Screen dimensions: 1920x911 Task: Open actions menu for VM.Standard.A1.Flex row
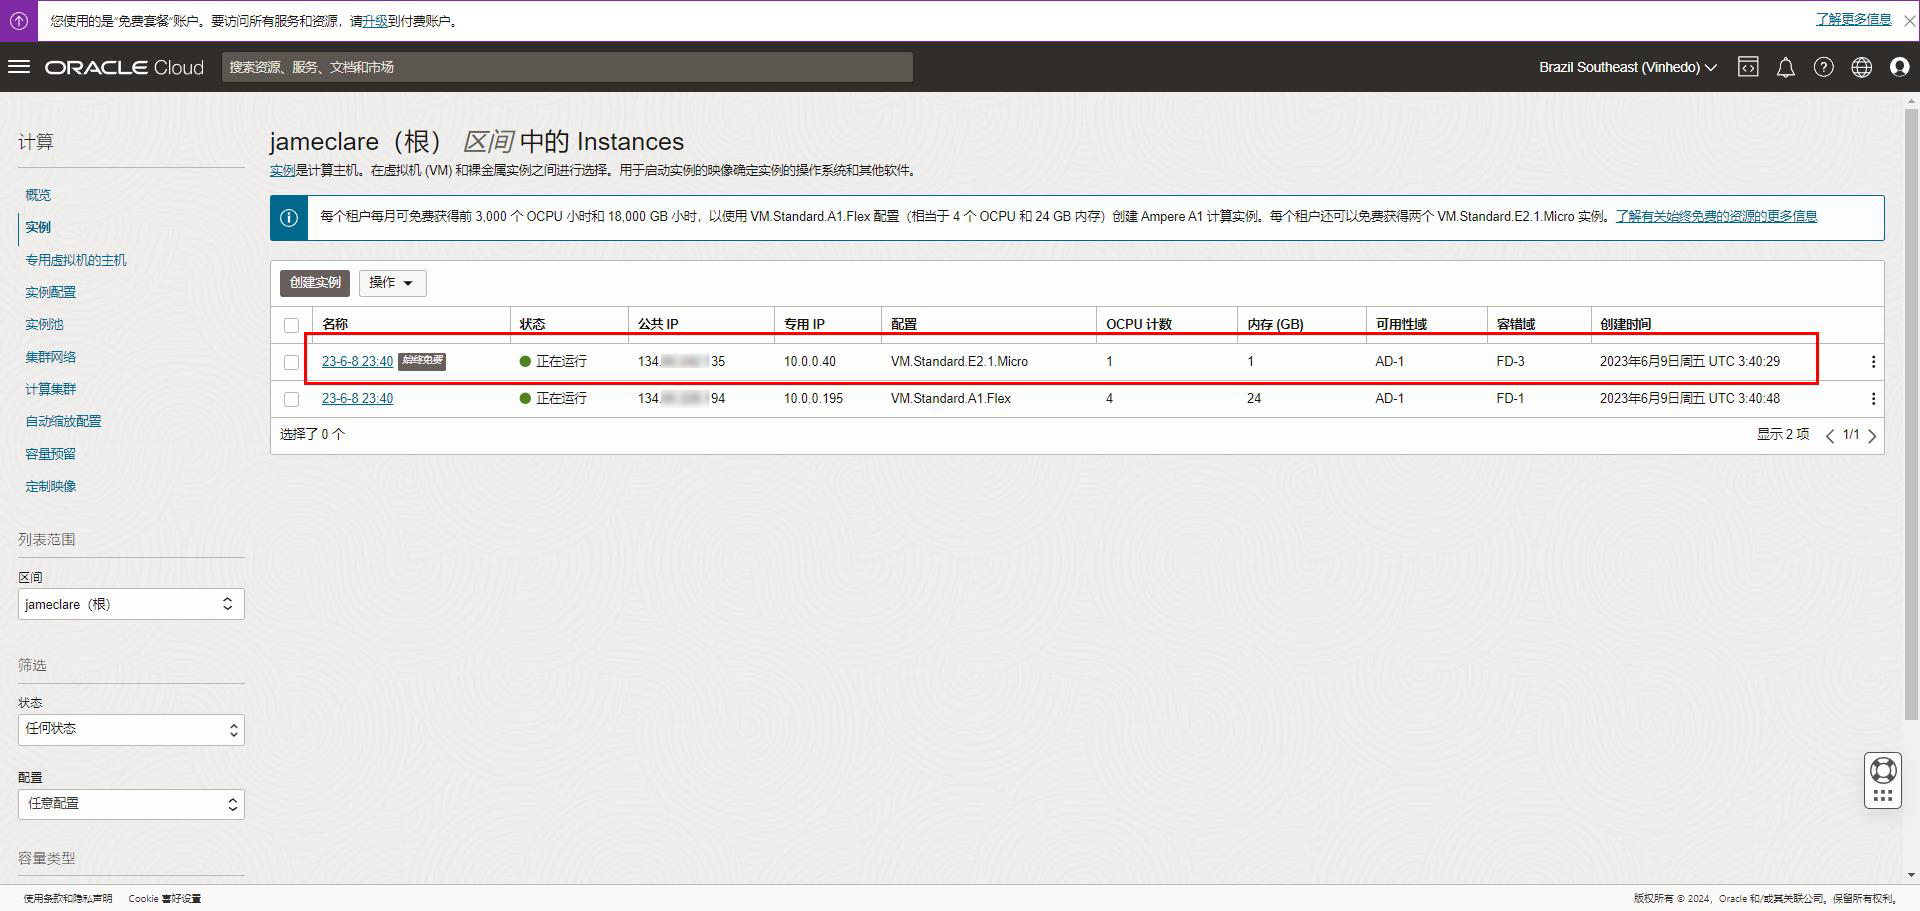coord(1873,399)
